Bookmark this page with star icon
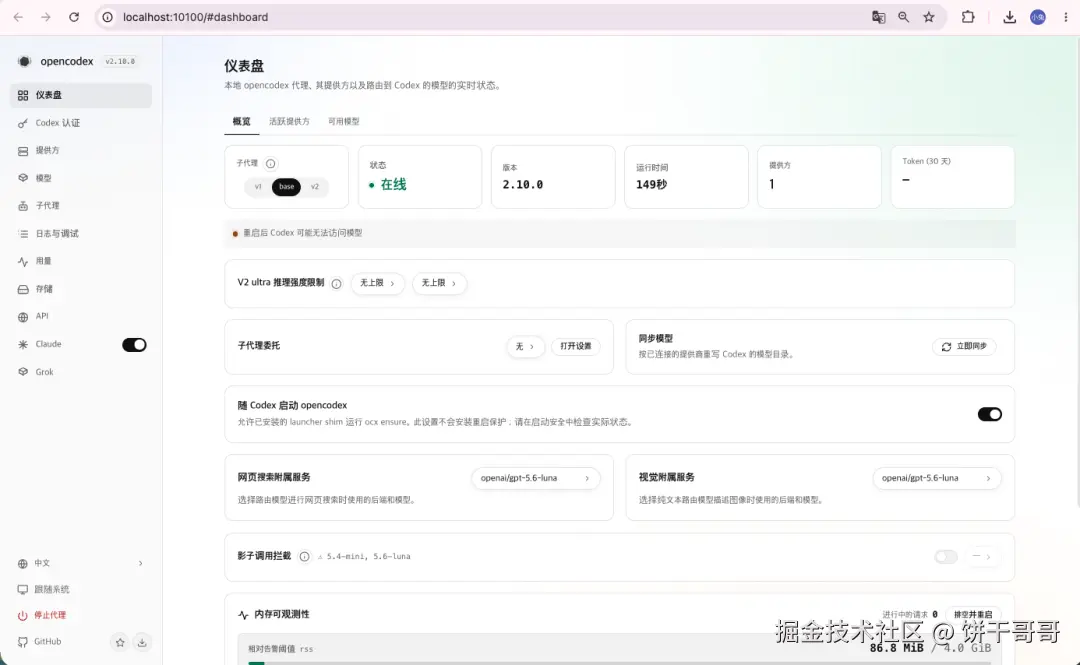The height and width of the screenshot is (665, 1080). click(x=929, y=17)
